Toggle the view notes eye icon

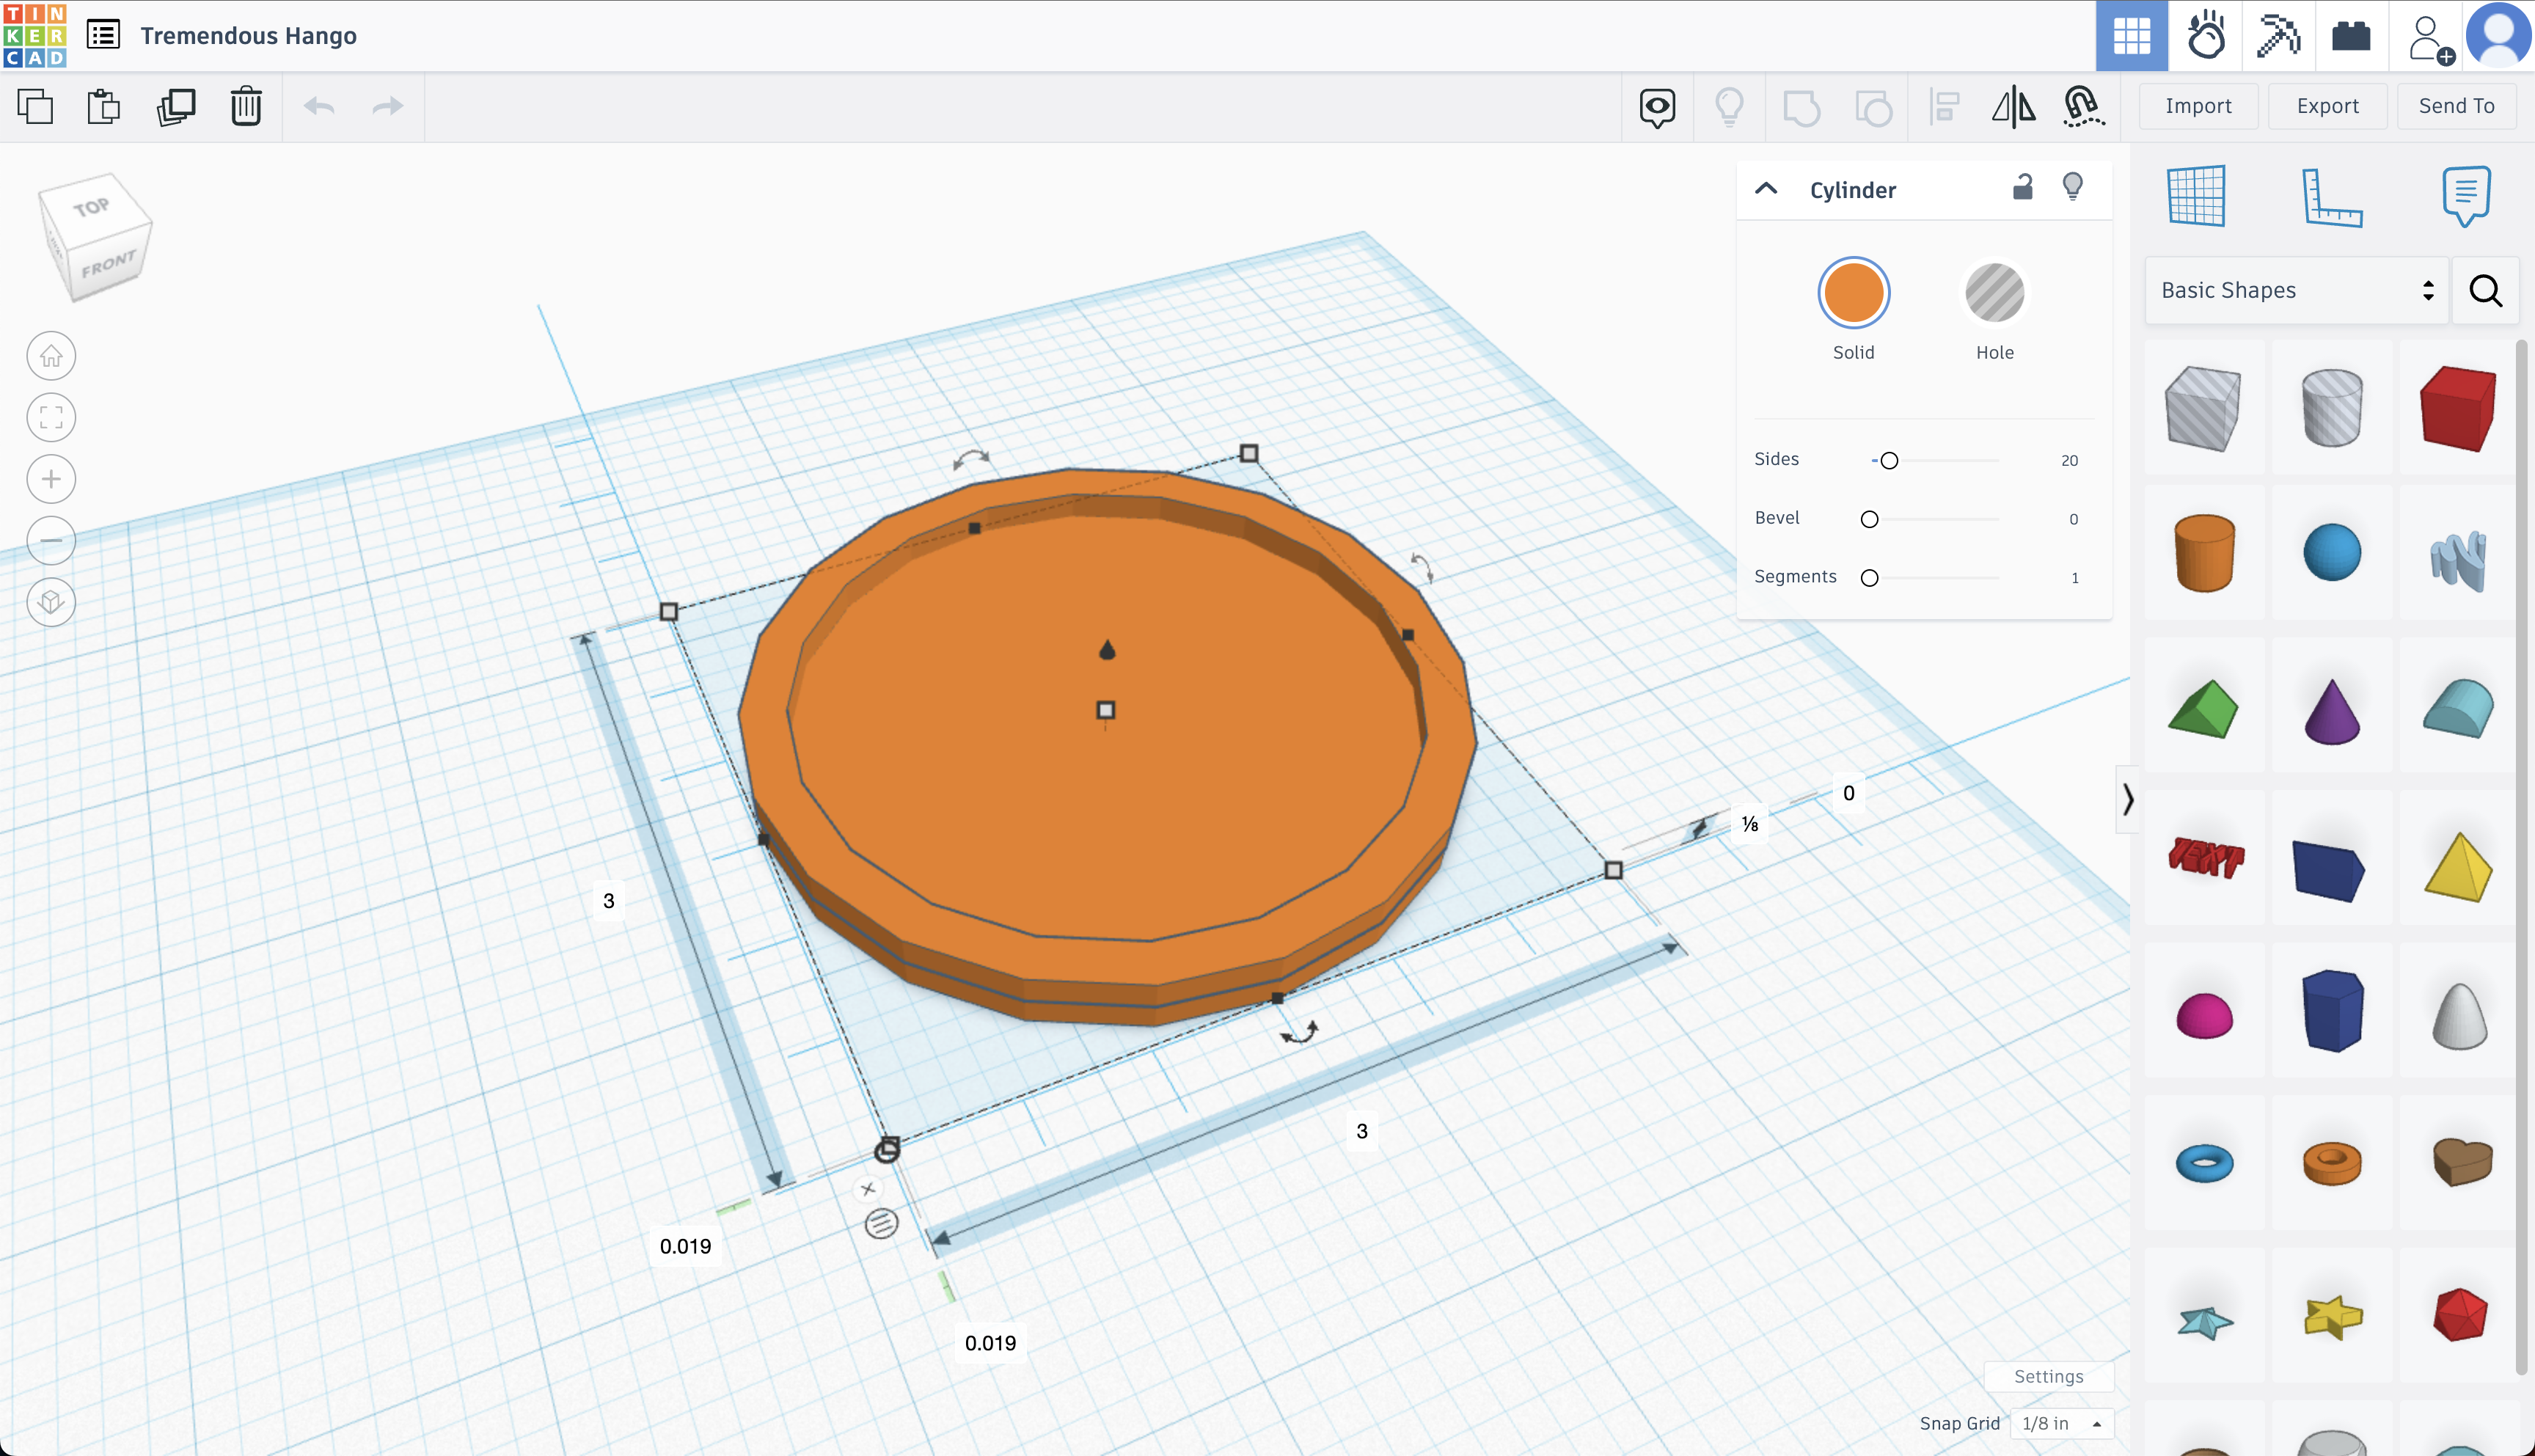(1657, 107)
